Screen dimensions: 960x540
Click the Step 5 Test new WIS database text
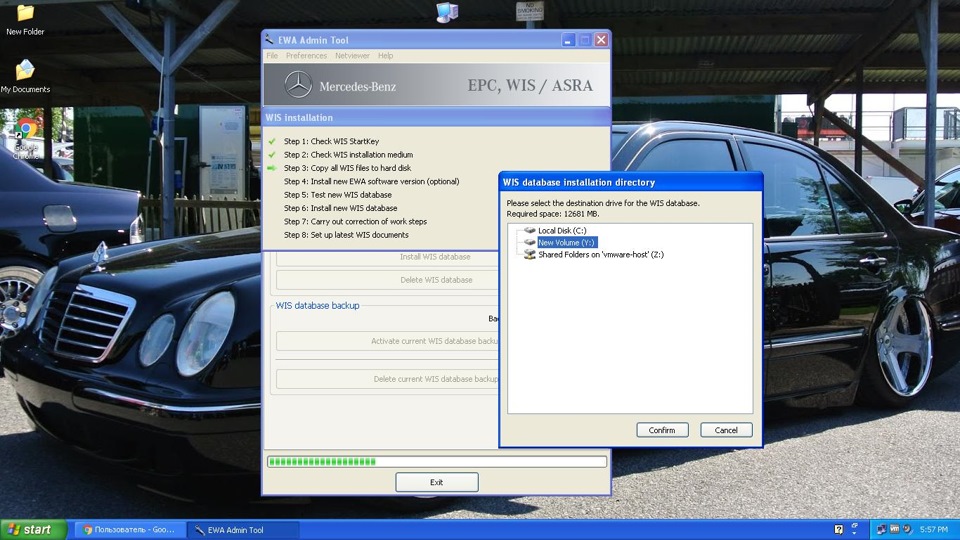[337, 195]
